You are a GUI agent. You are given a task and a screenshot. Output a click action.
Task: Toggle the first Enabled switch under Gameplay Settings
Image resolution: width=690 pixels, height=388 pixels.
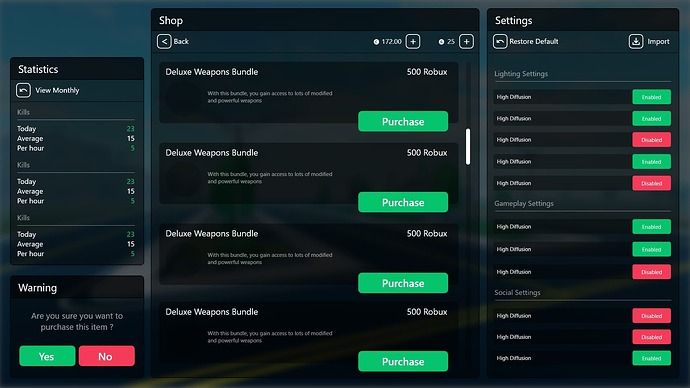651,227
